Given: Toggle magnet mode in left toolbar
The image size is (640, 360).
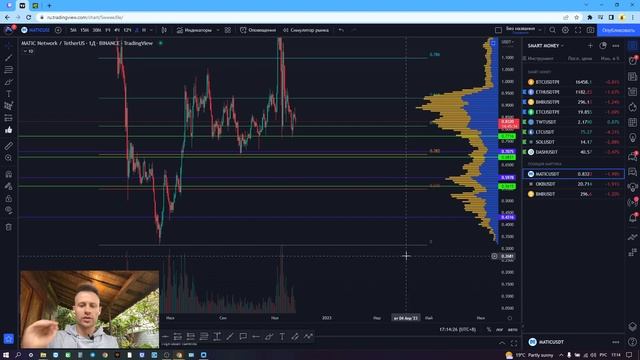Looking at the screenshot, I should coord(9,174).
